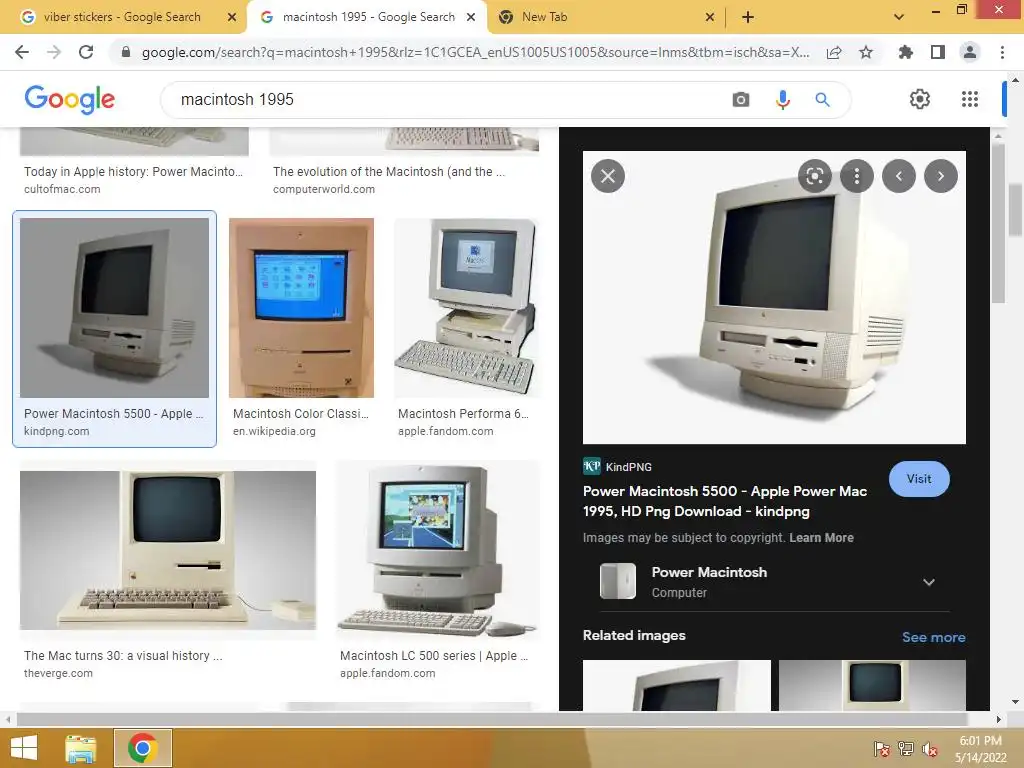Screen dimensions: 1024x768
Task: Select Power Macintosh 5500 thumbnail result
Action: pyautogui.click(x=114, y=308)
